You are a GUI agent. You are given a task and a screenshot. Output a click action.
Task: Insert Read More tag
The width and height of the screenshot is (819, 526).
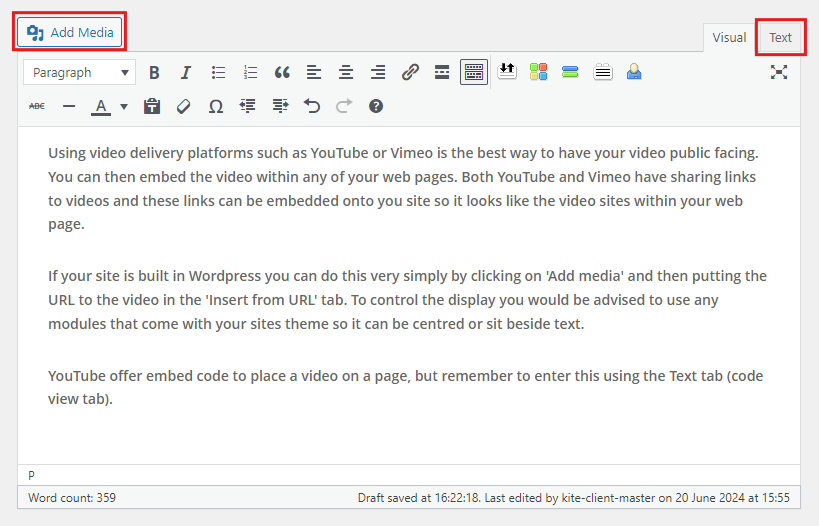[x=442, y=73]
